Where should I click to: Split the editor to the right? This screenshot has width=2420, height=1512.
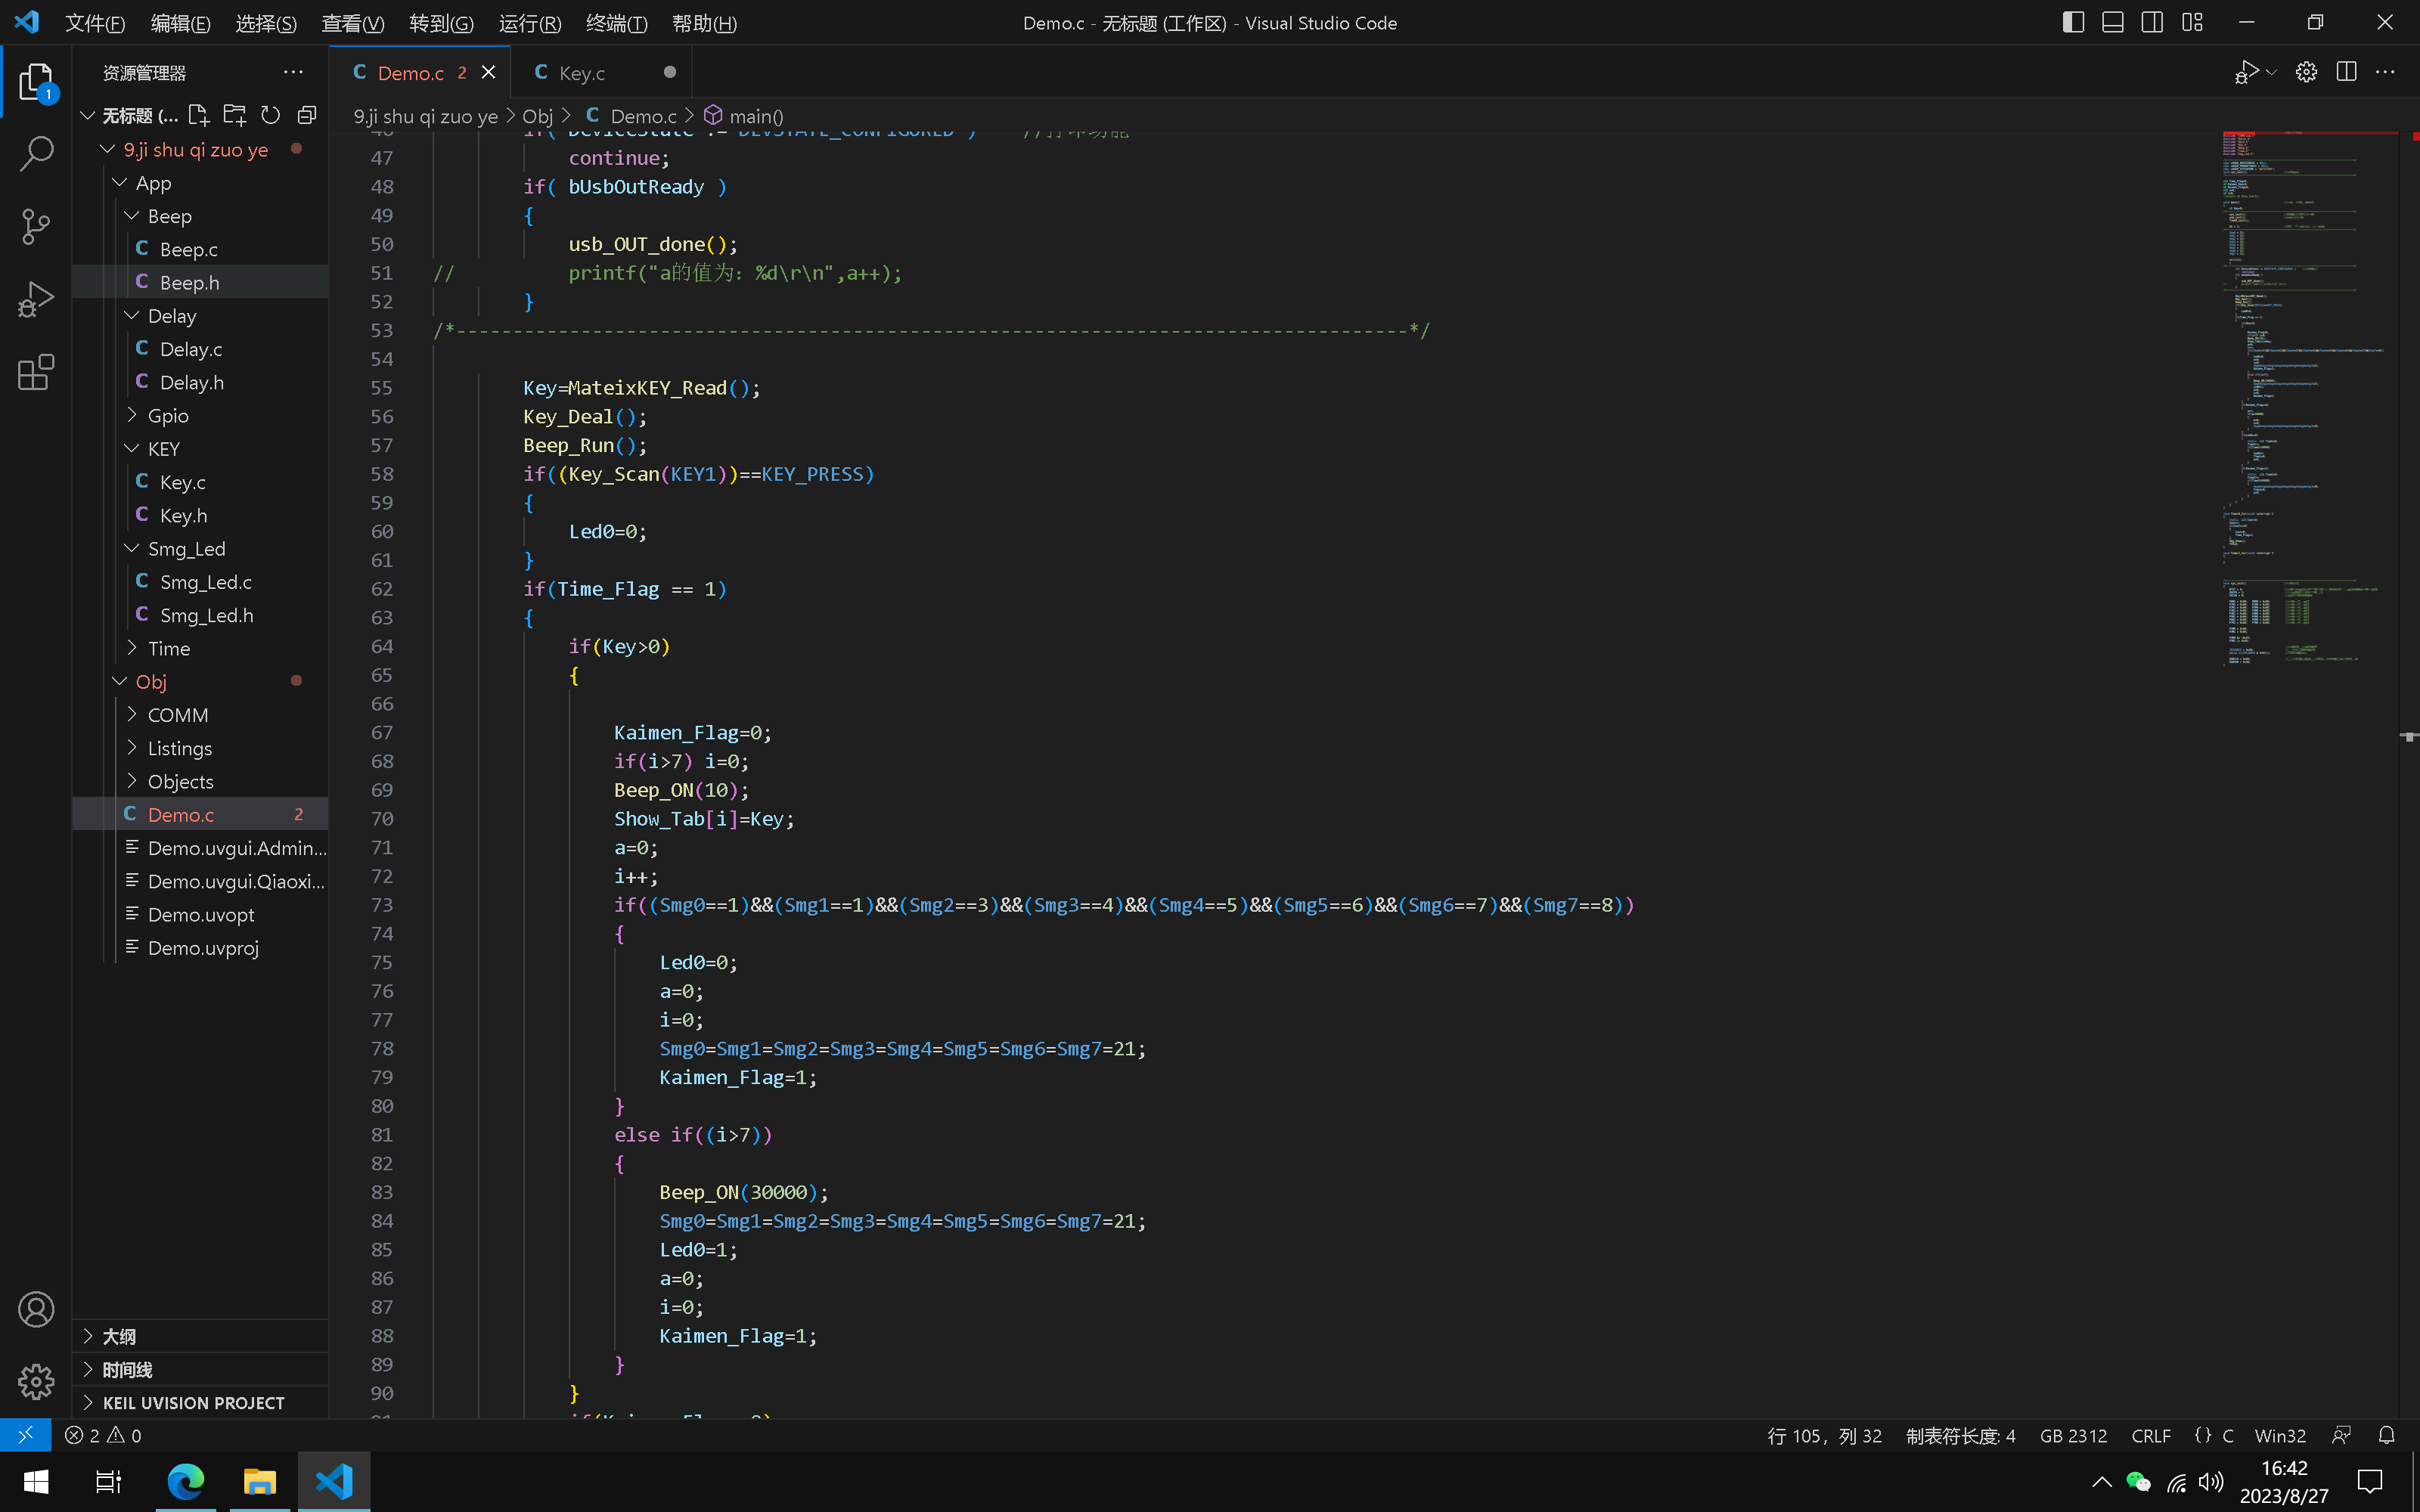[2346, 72]
